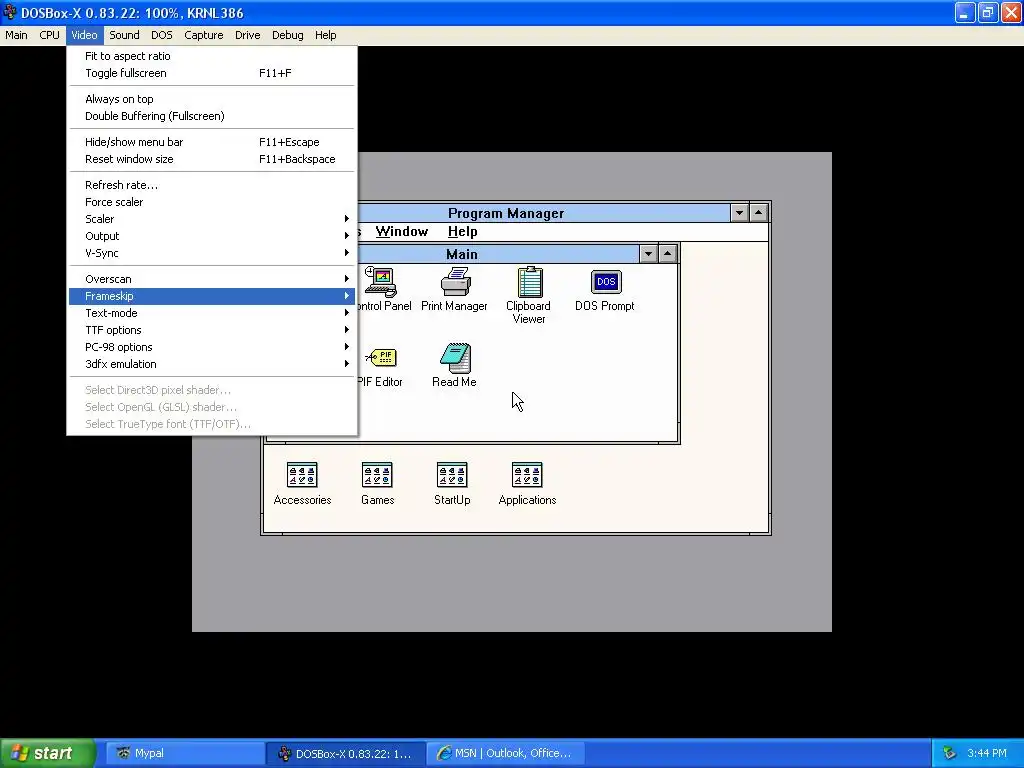This screenshot has width=1024, height=768.
Task: Open the Sound menu
Action: pos(124,35)
